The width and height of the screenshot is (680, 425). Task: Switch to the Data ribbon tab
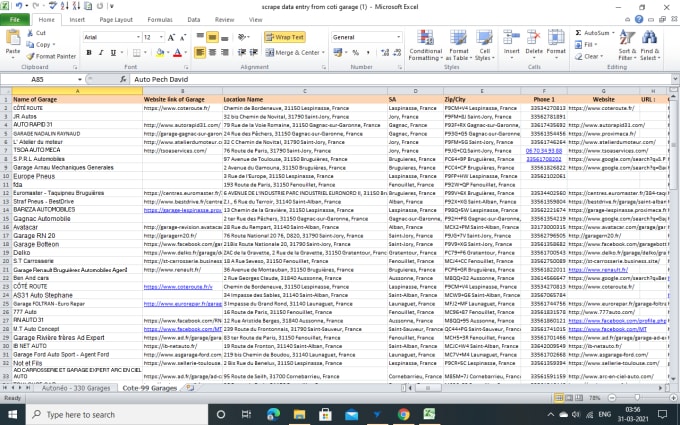click(193, 20)
